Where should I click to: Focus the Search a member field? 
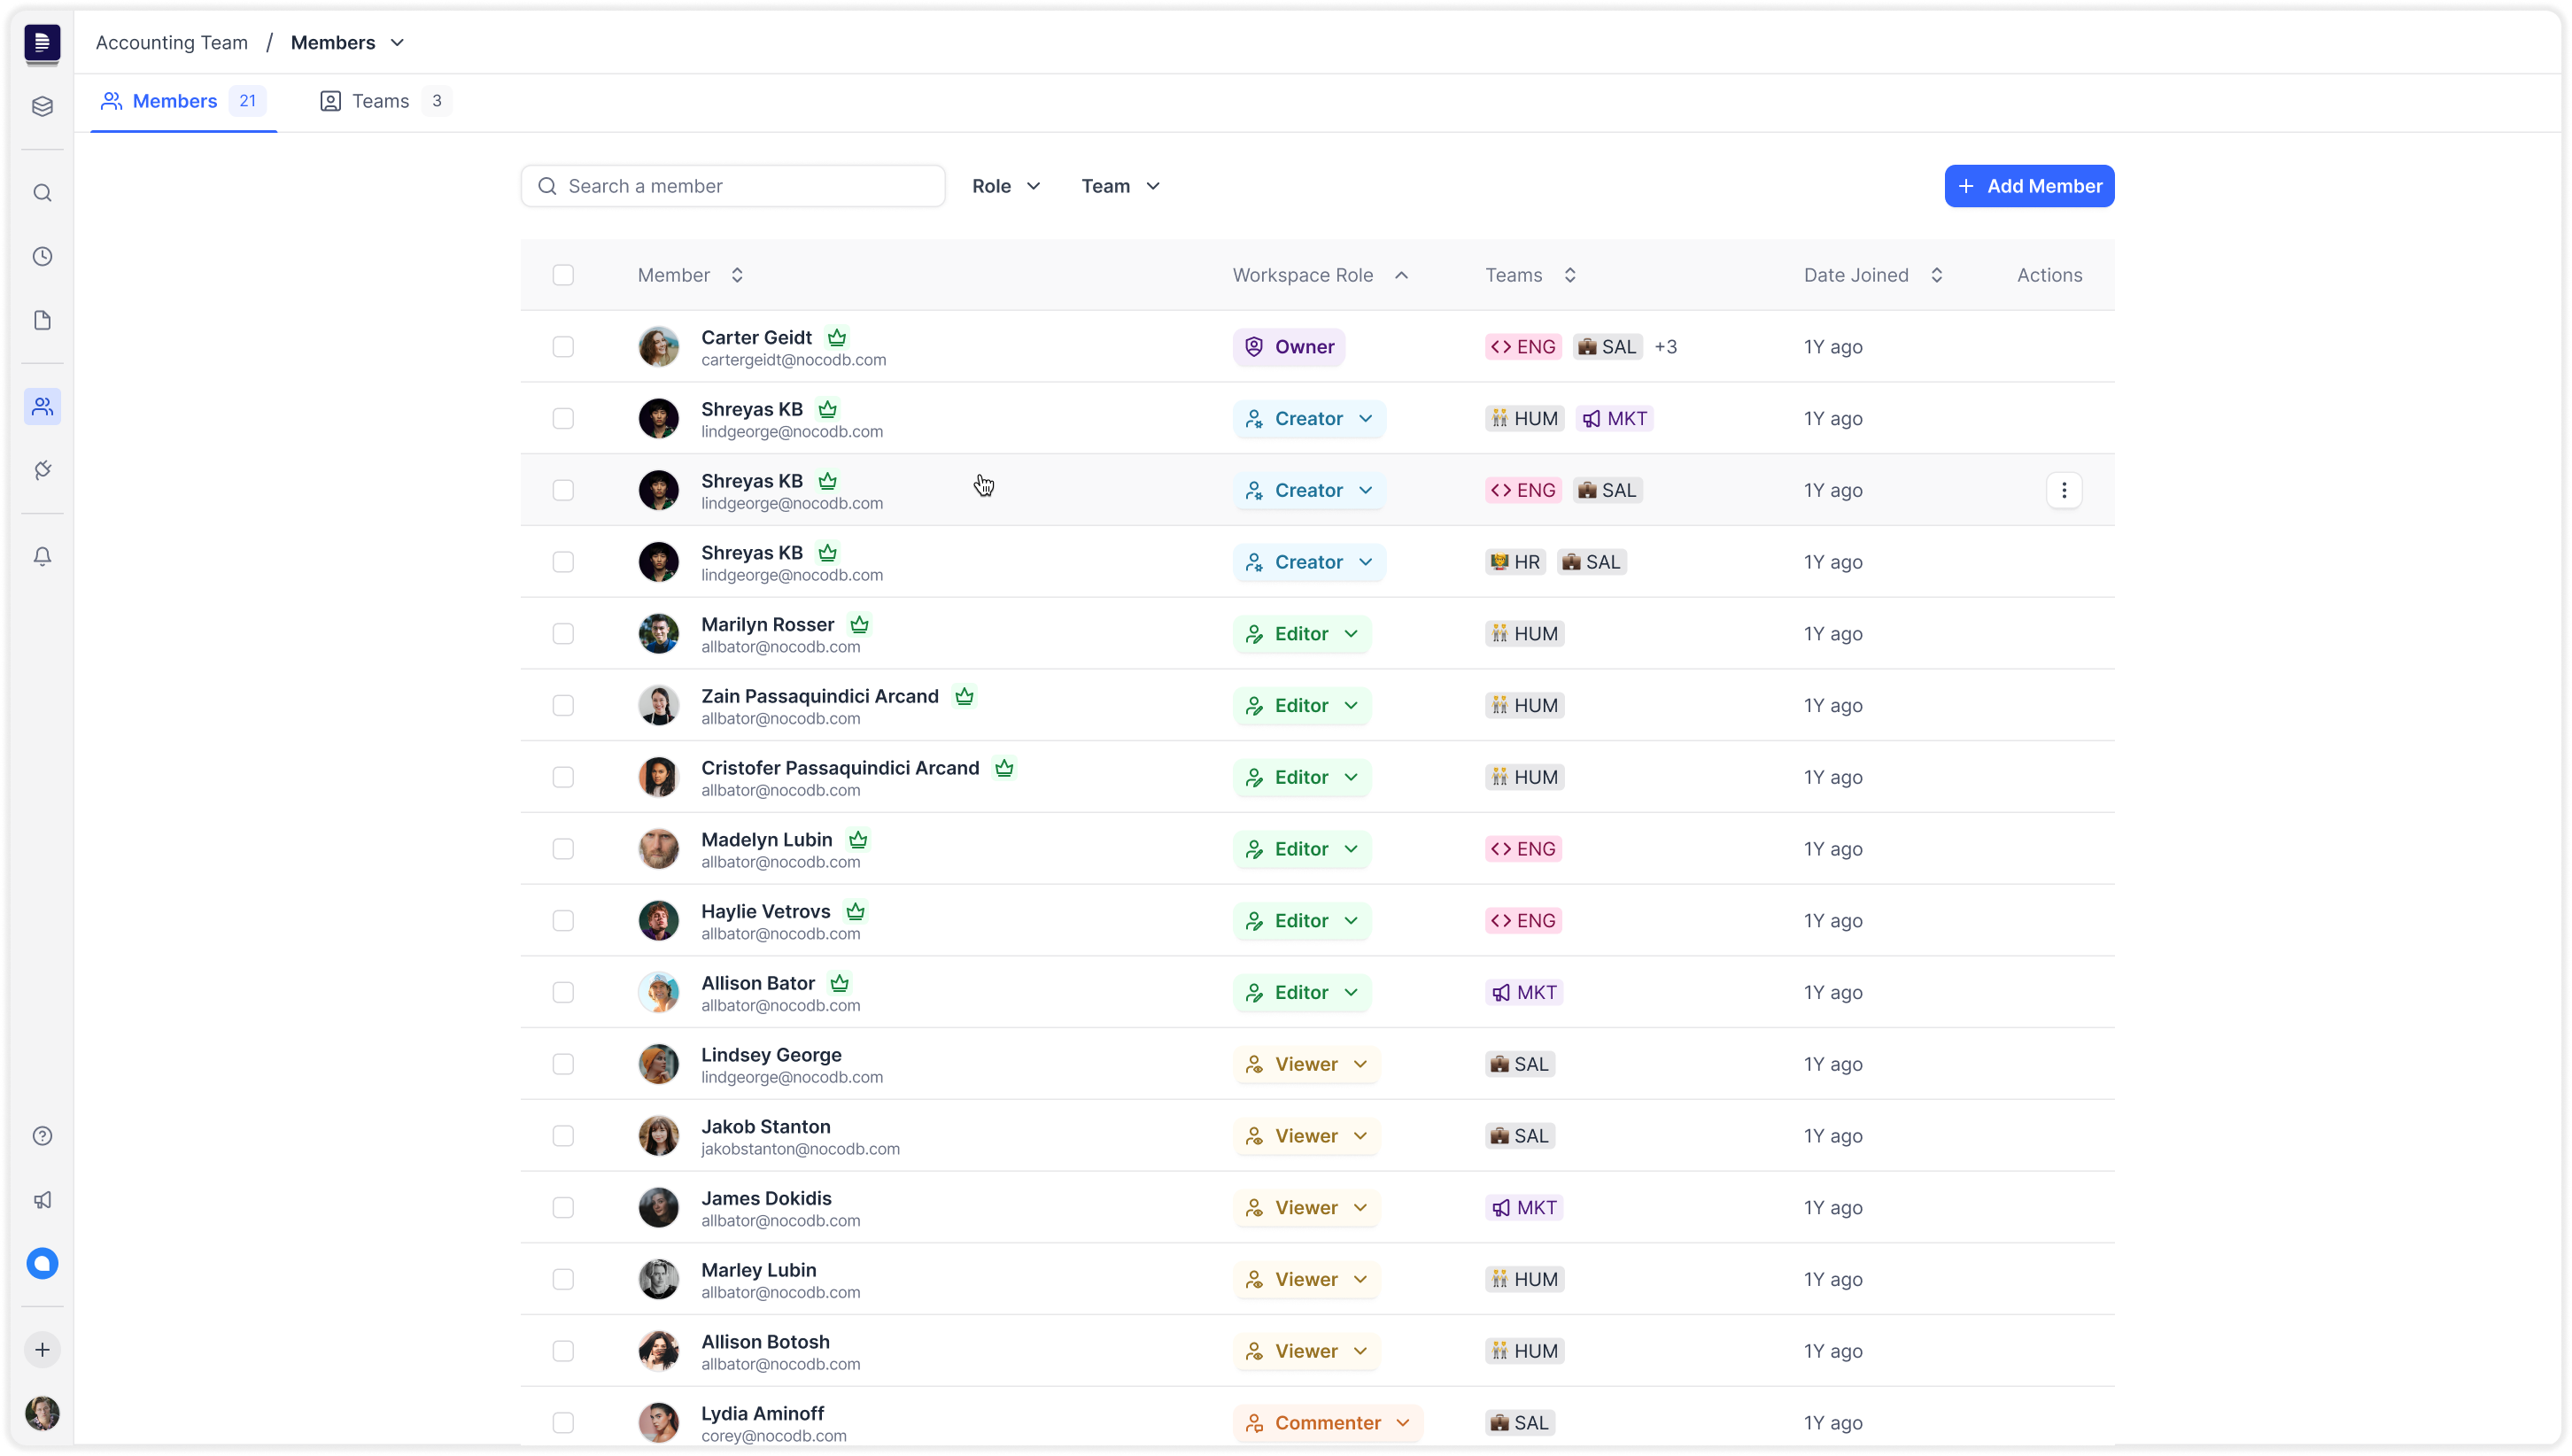point(733,186)
